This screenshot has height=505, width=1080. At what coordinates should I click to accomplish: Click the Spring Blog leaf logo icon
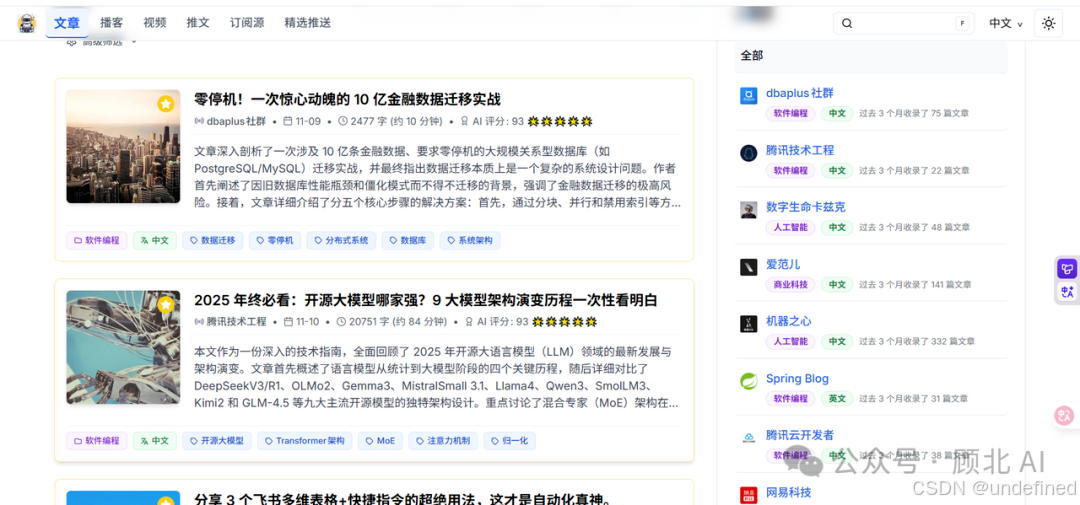click(749, 381)
